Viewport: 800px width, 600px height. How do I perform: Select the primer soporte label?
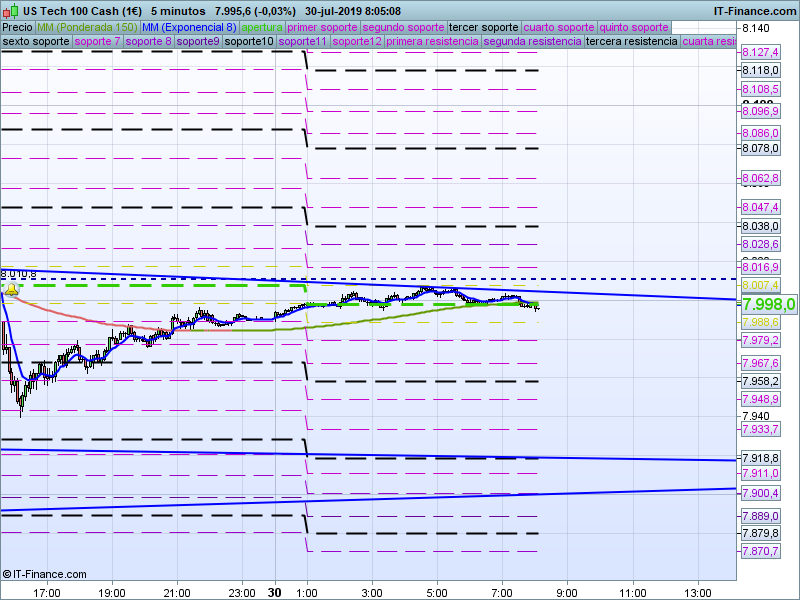[322, 27]
